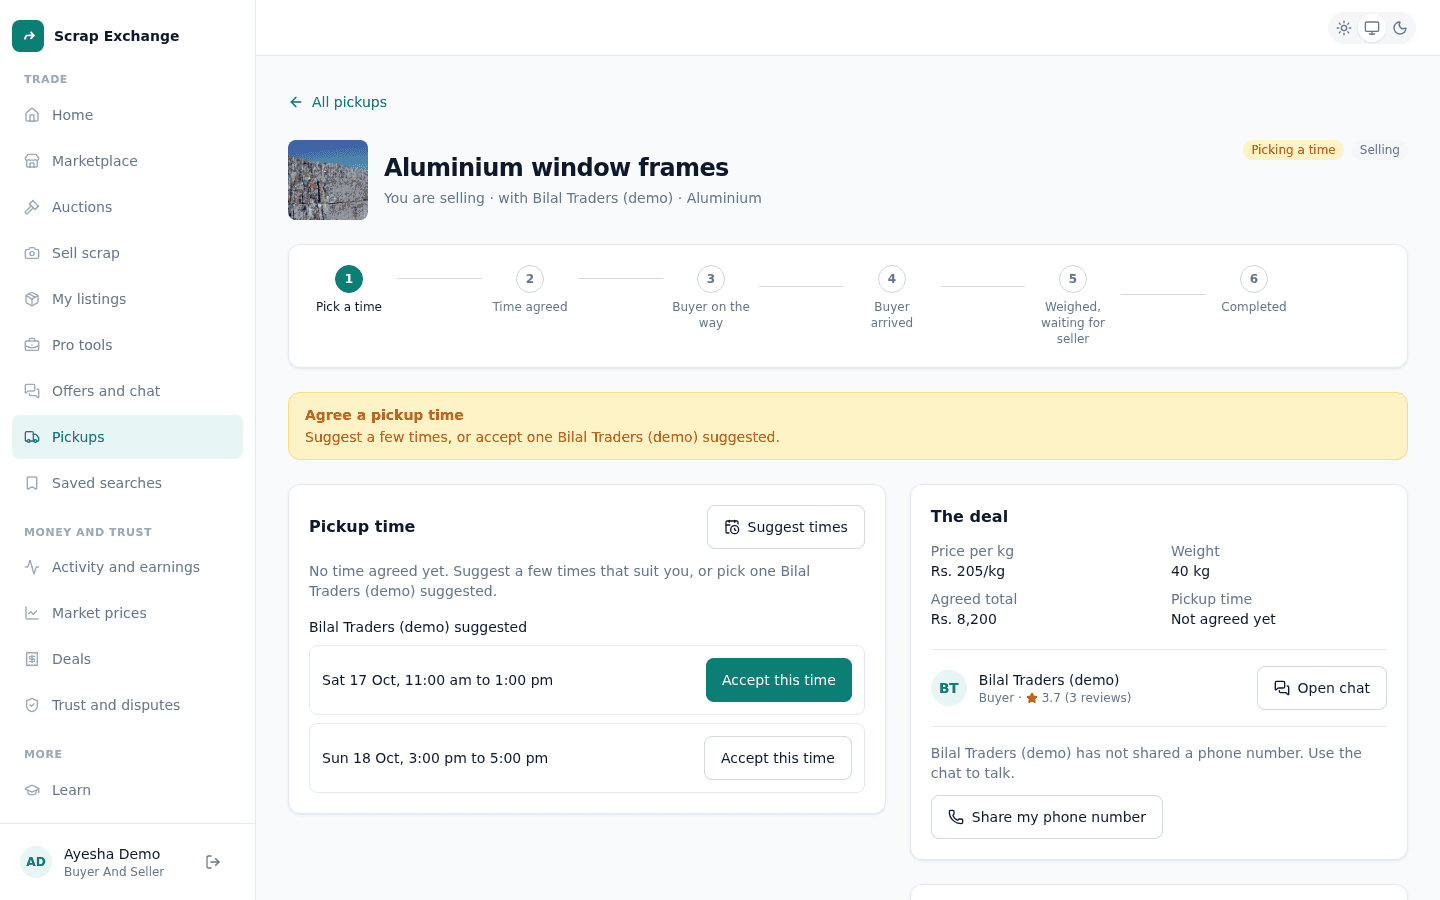This screenshot has height=900, width=1440.
Task: Click Share my phone number
Action: pyautogui.click(x=1047, y=817)
